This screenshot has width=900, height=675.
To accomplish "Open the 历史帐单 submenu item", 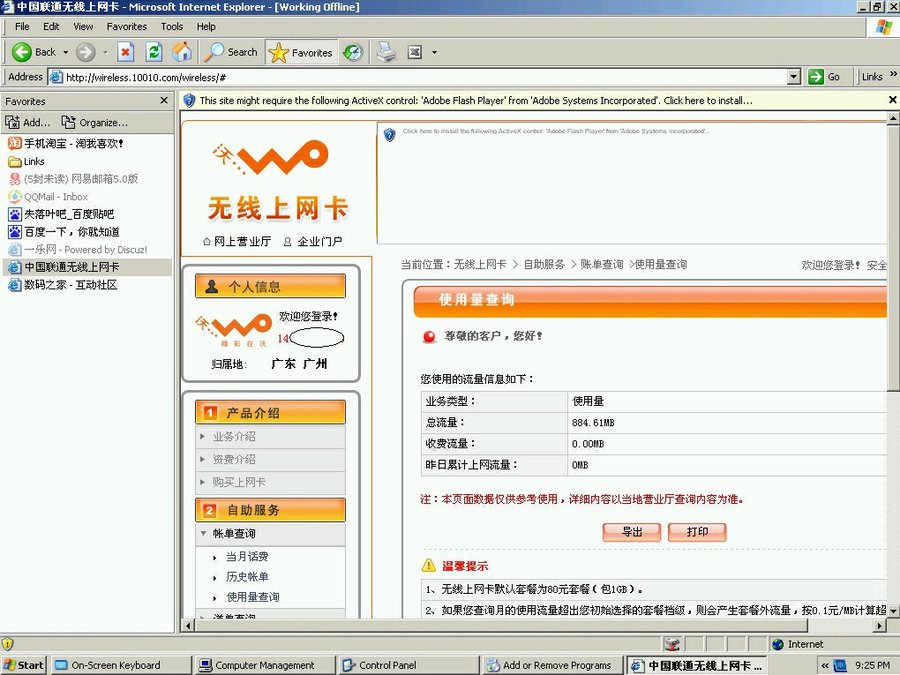I will pyautogui.click(x=247, y=577).
